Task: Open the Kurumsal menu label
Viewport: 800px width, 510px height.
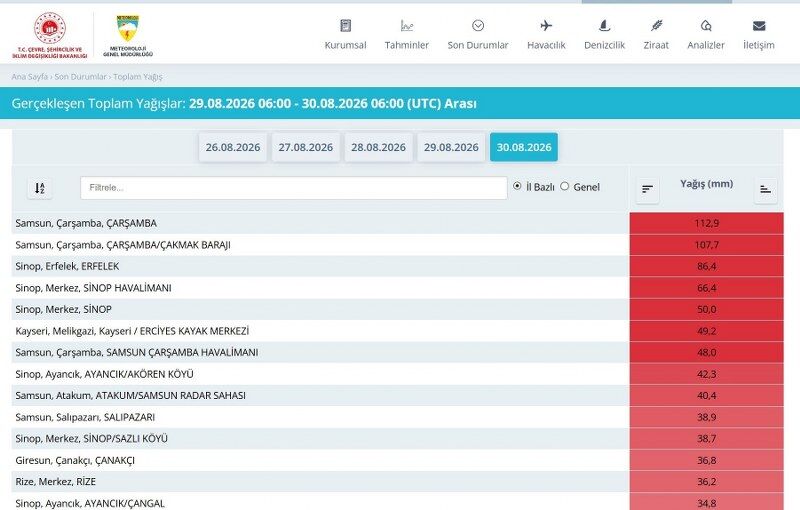Action: coord(345,45)
